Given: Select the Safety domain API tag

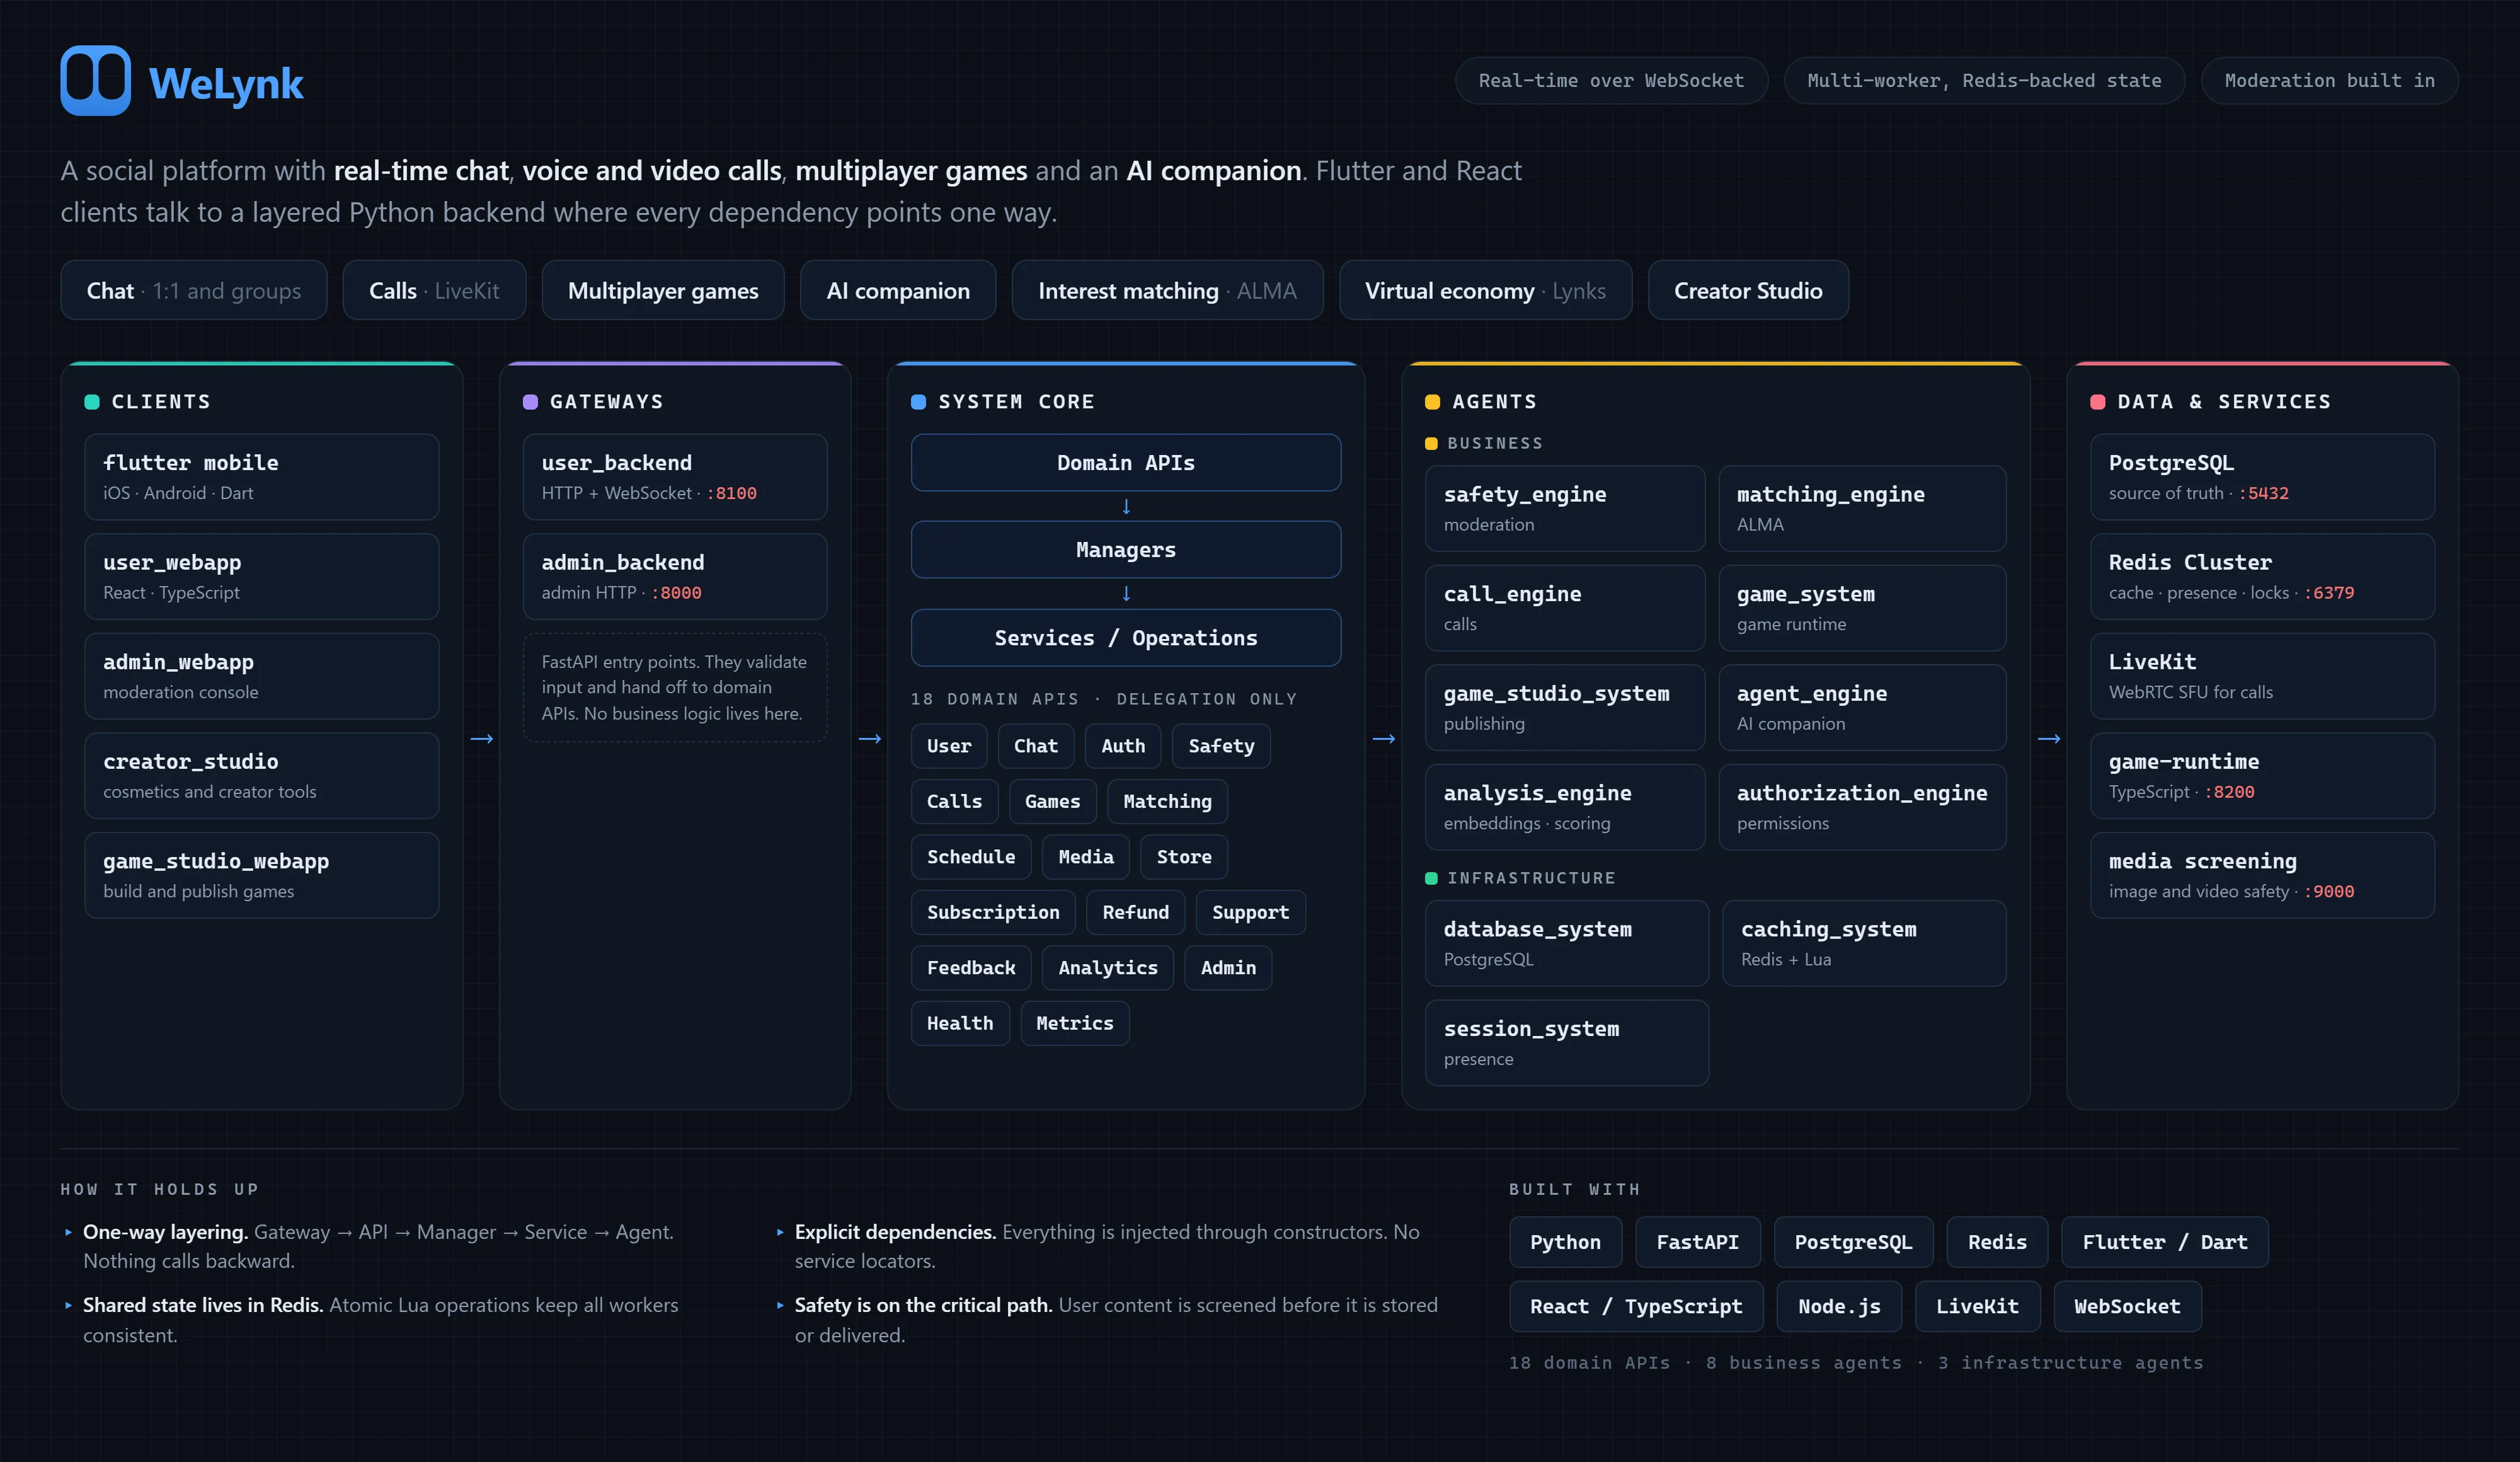Looking at the screenshot, I should click(x=1221, y=746).
